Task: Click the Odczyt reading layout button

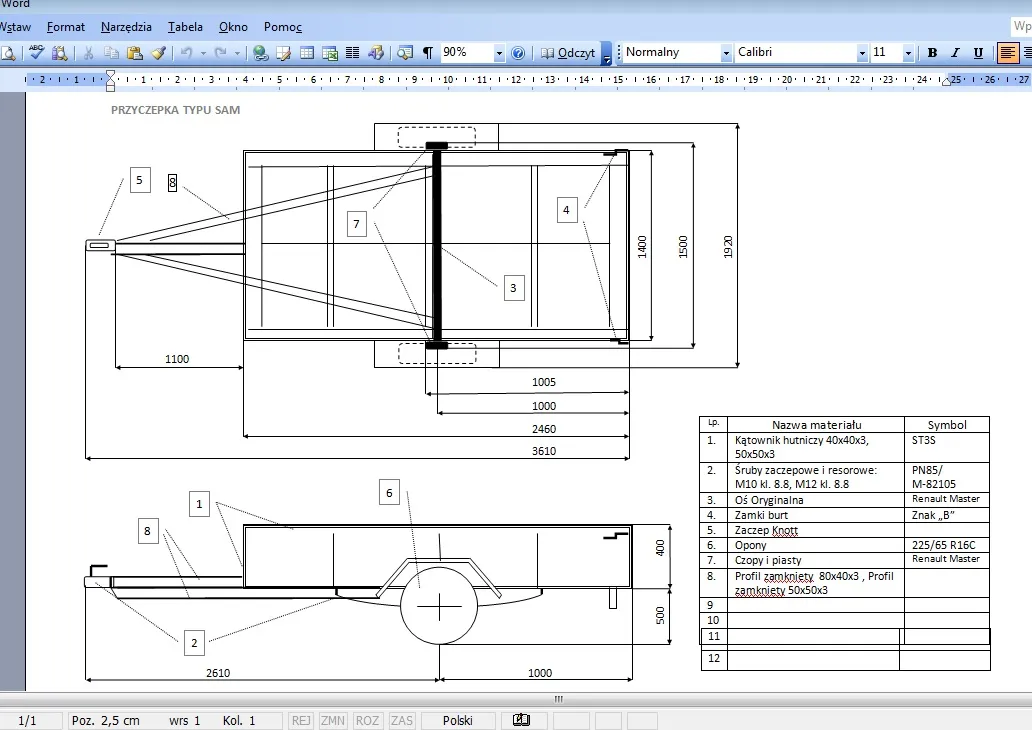Action: point(568,53)
